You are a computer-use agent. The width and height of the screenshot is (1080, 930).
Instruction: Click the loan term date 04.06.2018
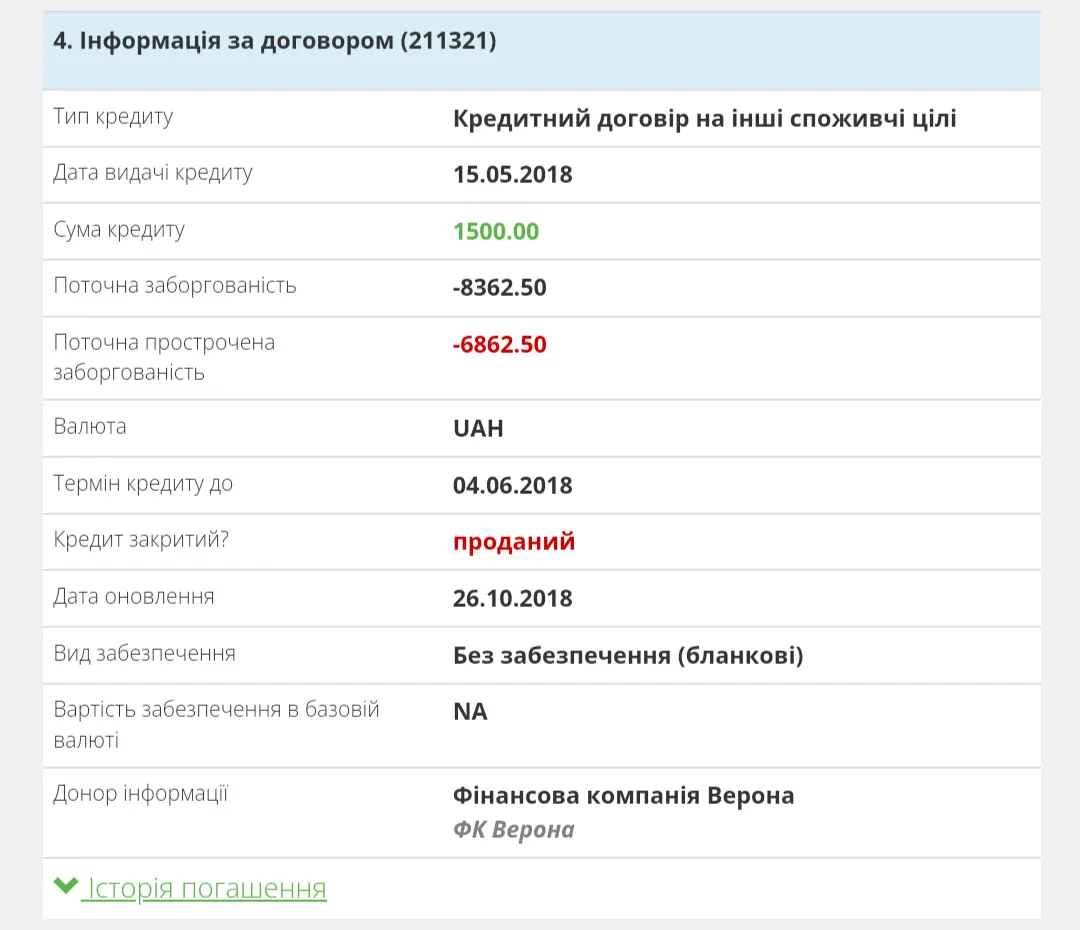pyautogui.click(x=512, y=486)
